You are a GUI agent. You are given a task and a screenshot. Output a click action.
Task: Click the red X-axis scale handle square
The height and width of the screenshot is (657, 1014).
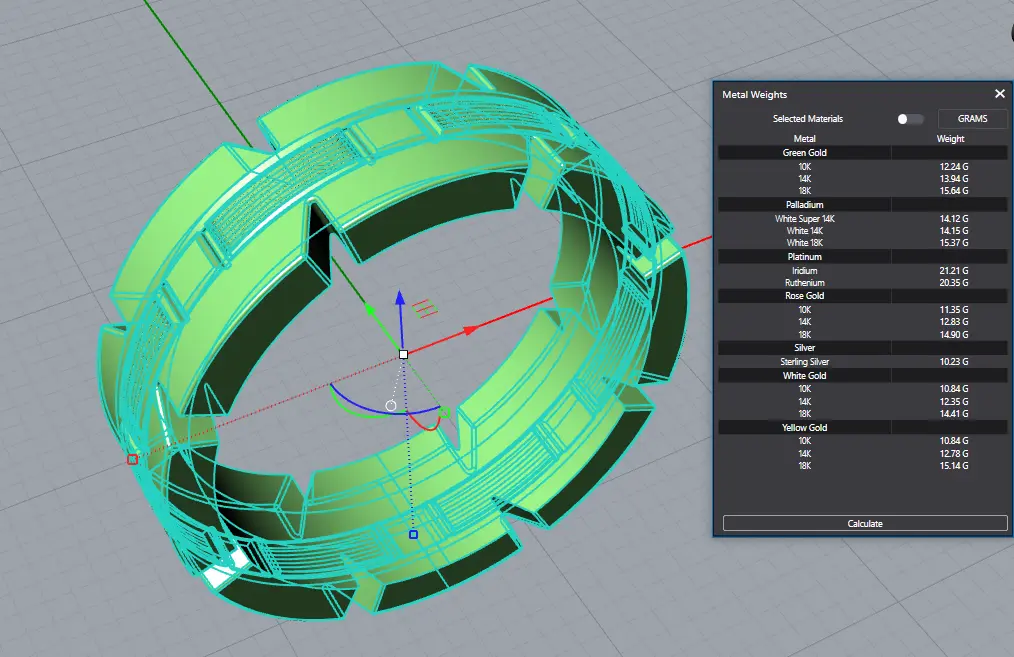click(132, 459)
